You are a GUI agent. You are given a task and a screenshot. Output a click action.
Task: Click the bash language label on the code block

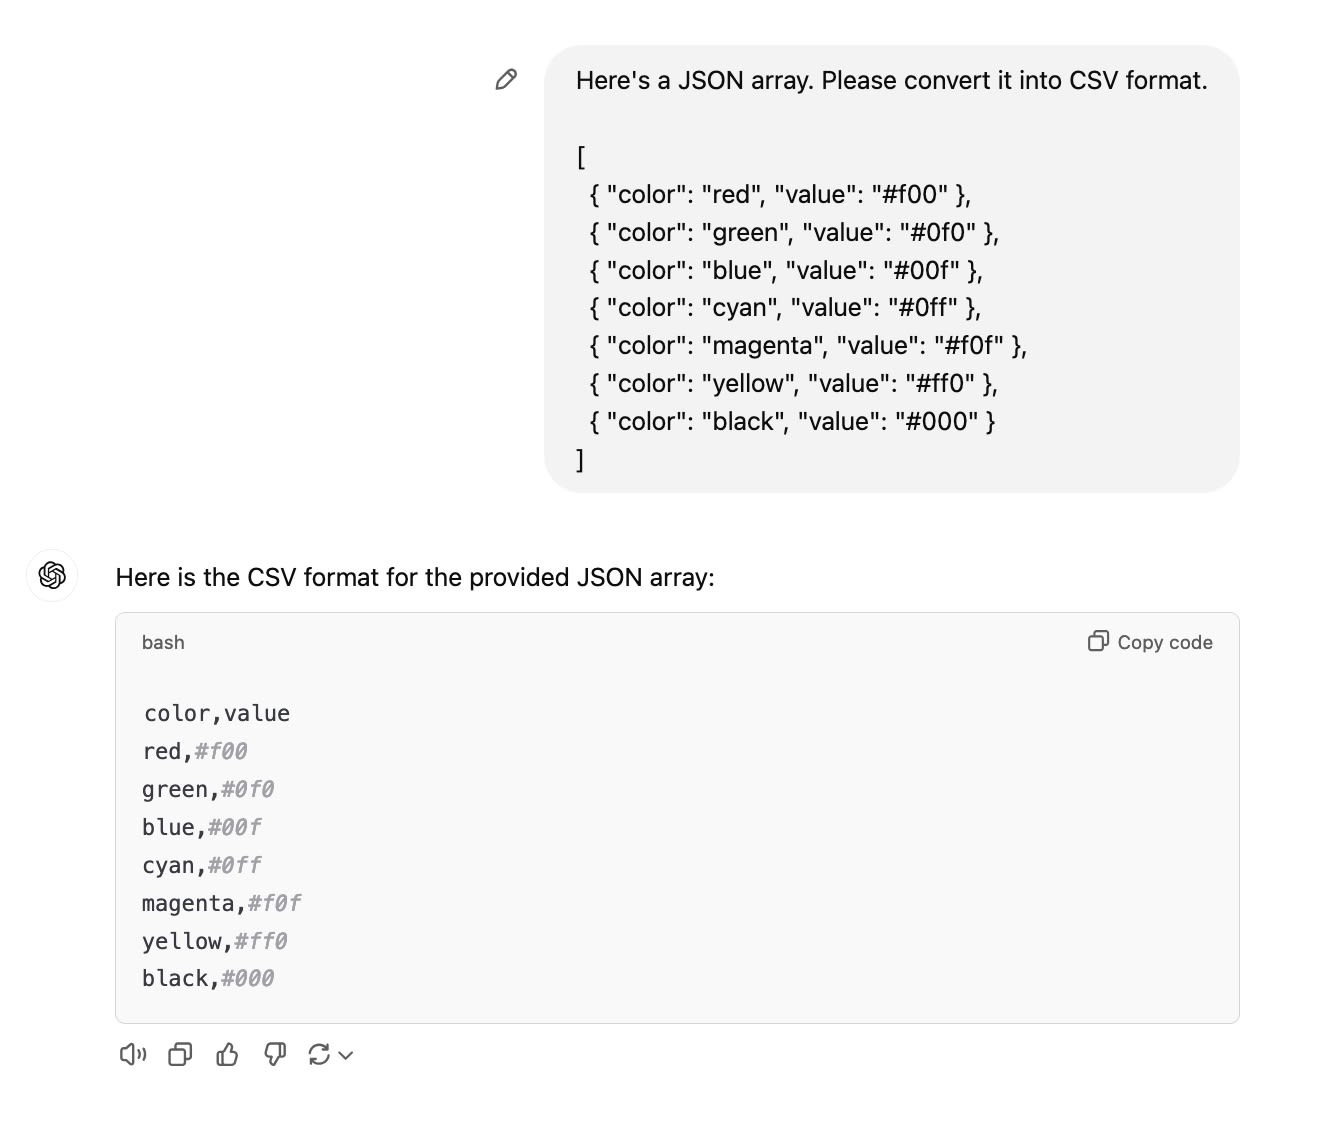pyautogui.click(x=163, y=642)
